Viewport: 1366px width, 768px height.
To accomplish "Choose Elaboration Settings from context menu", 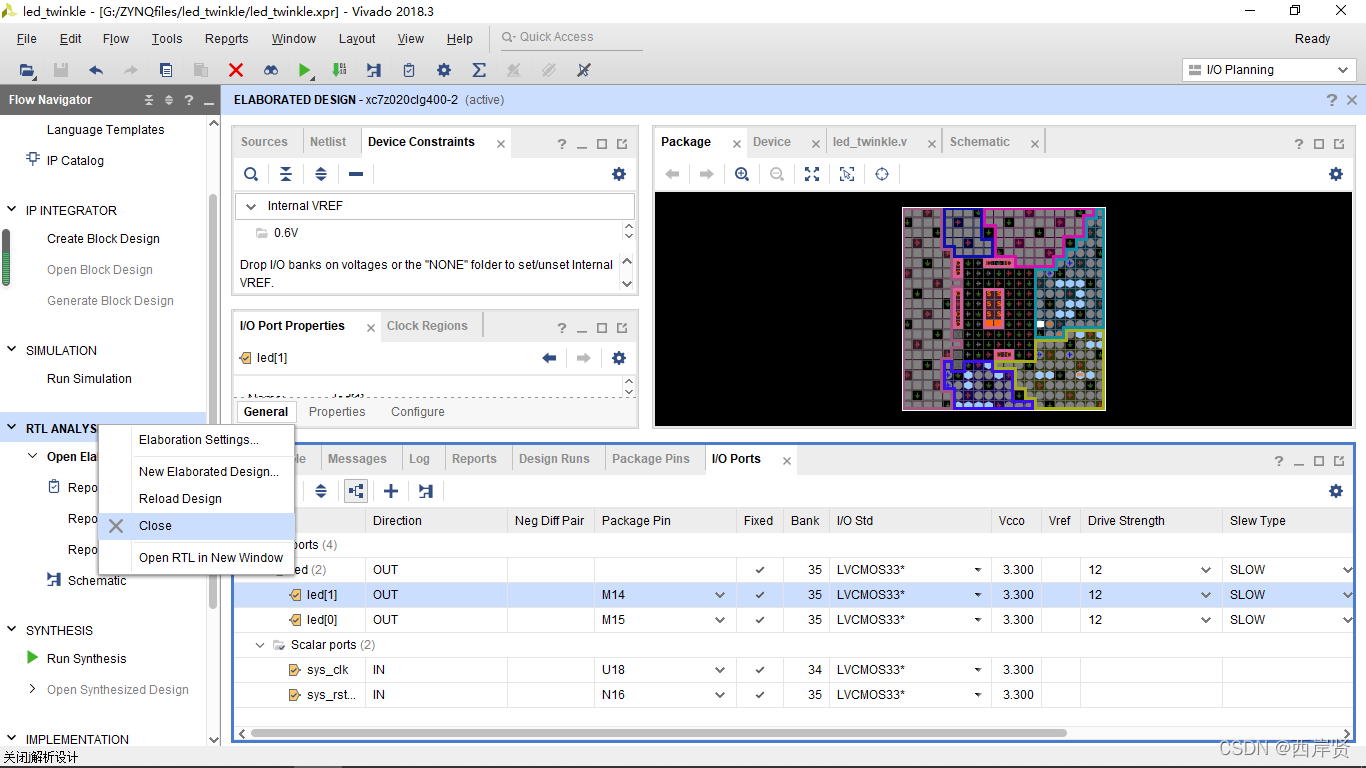I will (196, 440).
